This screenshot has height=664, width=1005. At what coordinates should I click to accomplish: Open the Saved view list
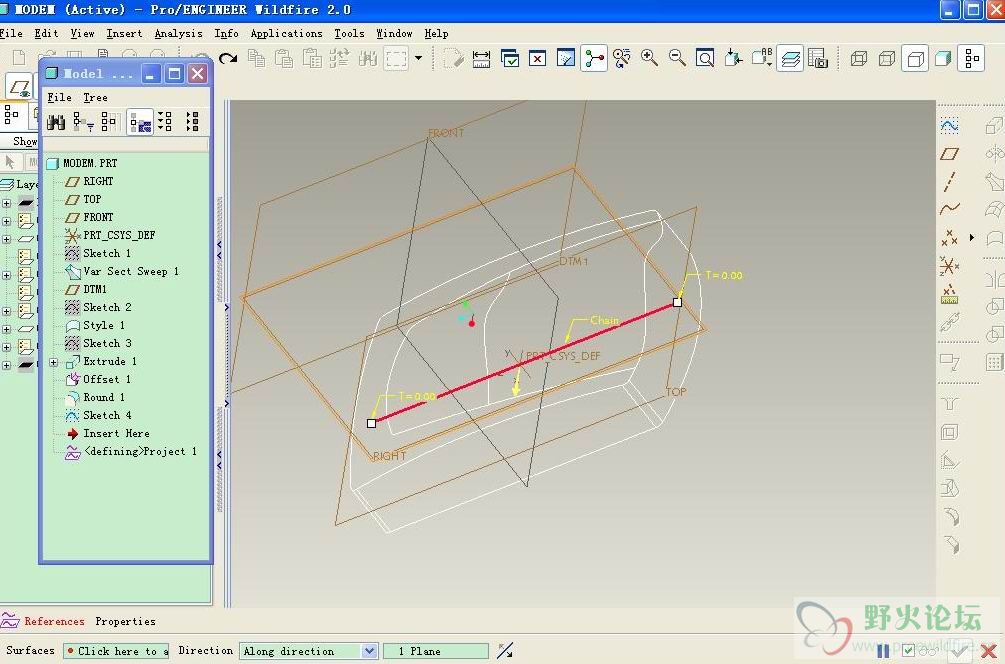[x=761, y=58]
